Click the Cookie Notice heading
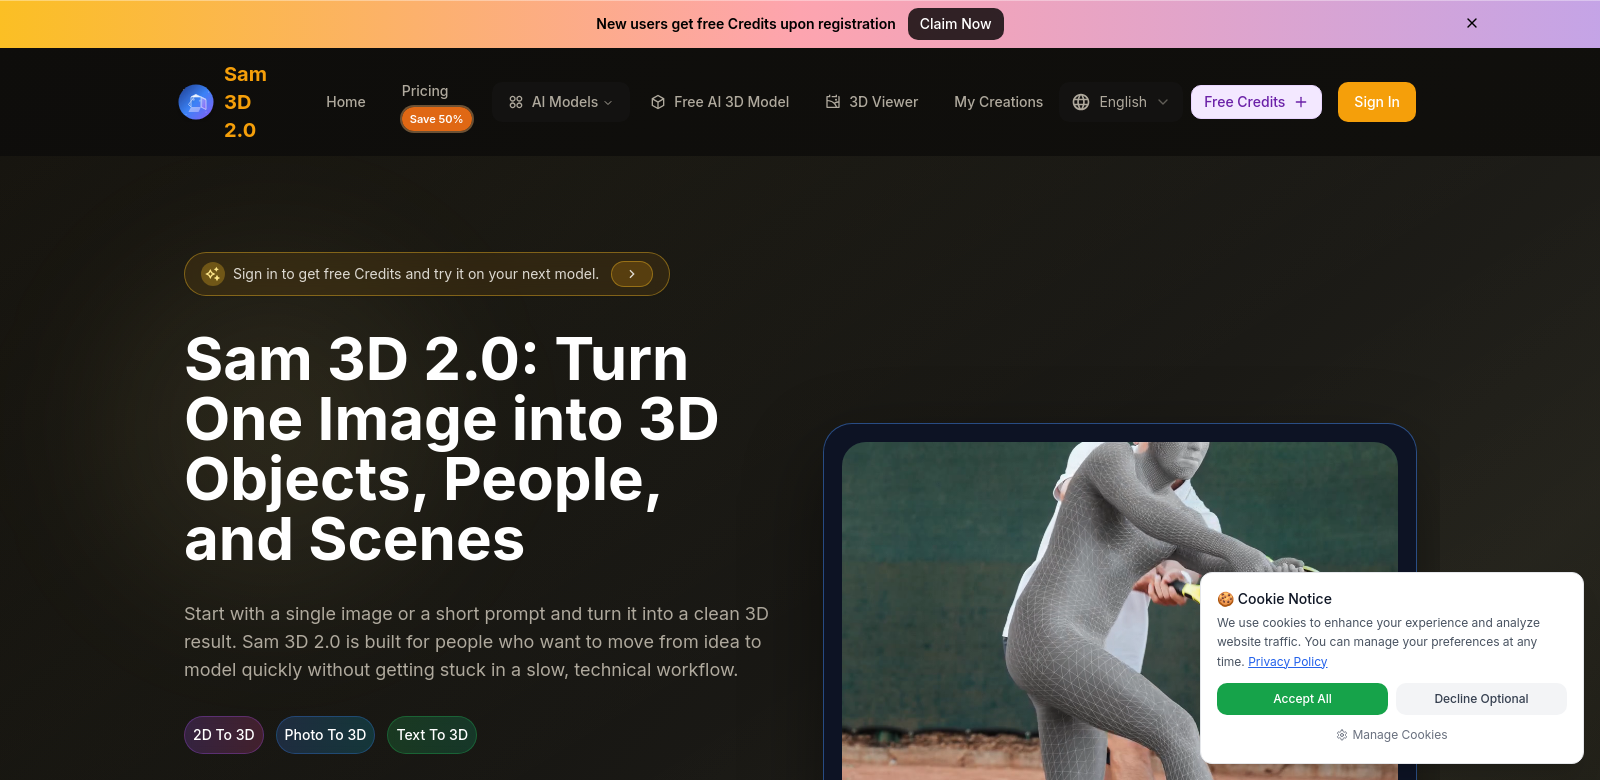The width and height of the screenshot is (1600, 780). (x=1275, y=599)
